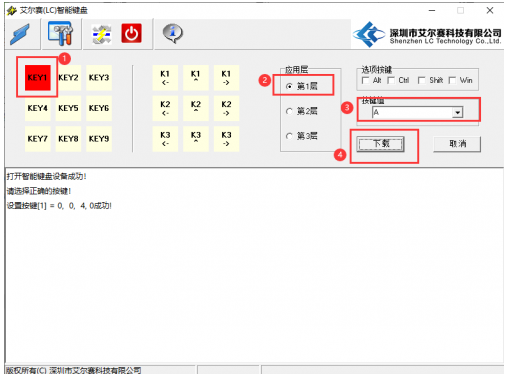Image resolution: width=511 pixels, height=379 pixels.
Task: Select the KEY6 key
Action: coord(99,108)
